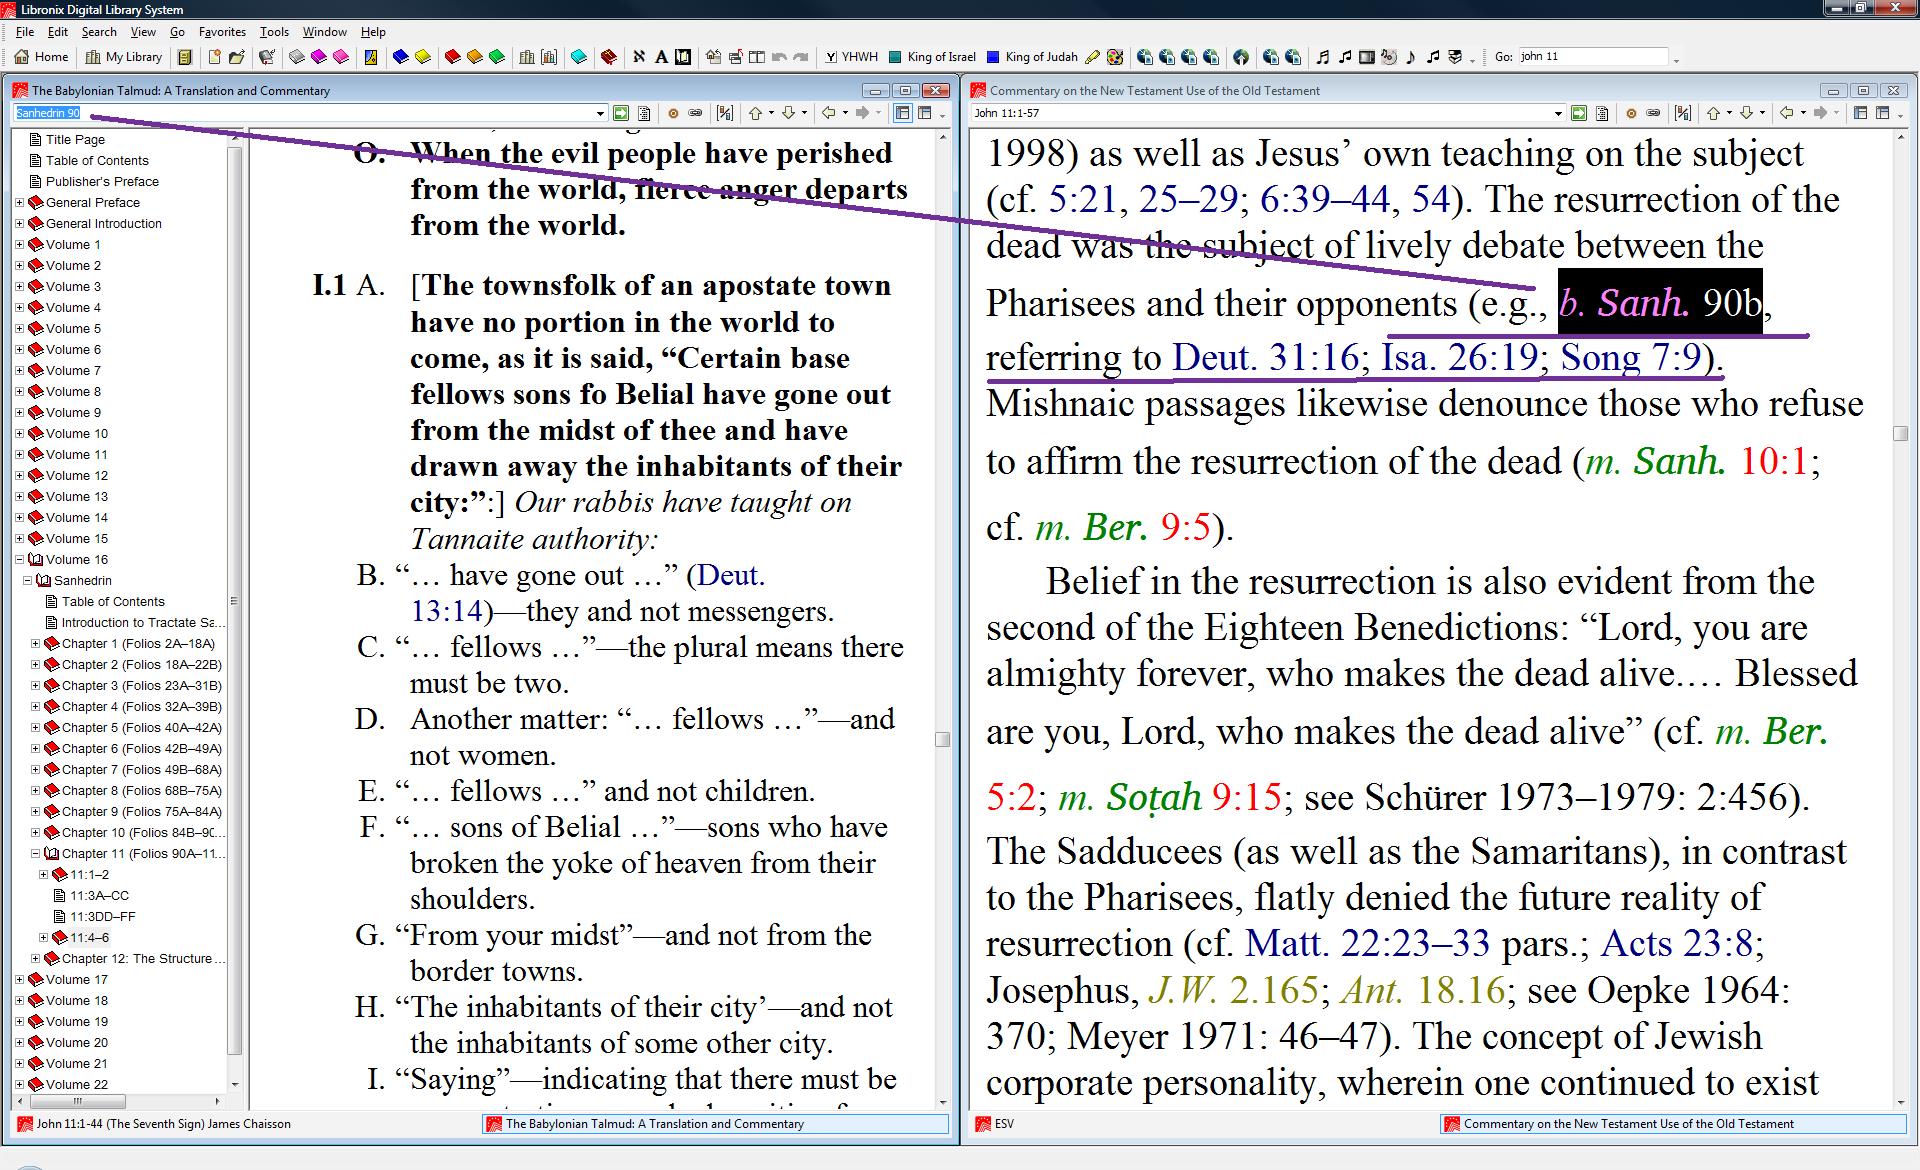The image size is (1920, 1170).
Task: Click the green Go arrow beside Sanhedrin 90
Action: 621,113
